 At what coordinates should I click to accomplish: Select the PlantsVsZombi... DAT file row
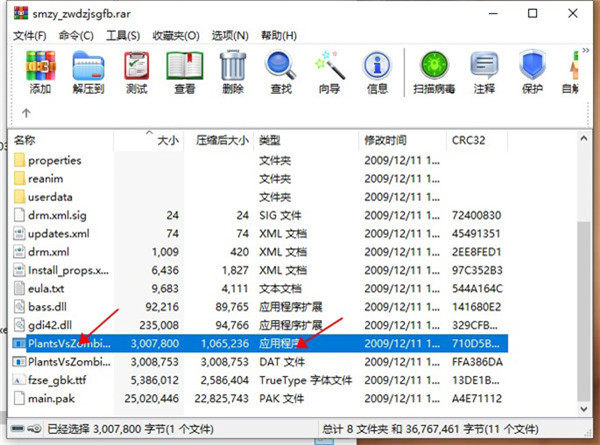coord(259,362)
